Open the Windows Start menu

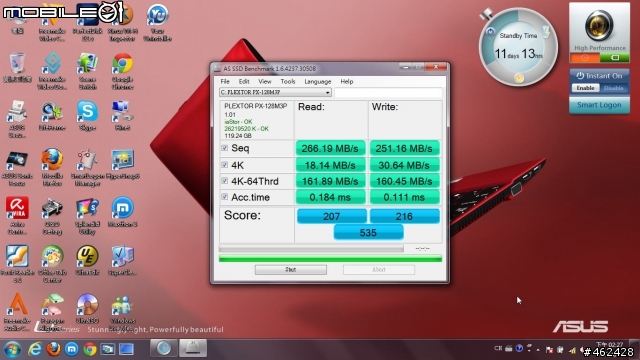[x=12, y=349]
